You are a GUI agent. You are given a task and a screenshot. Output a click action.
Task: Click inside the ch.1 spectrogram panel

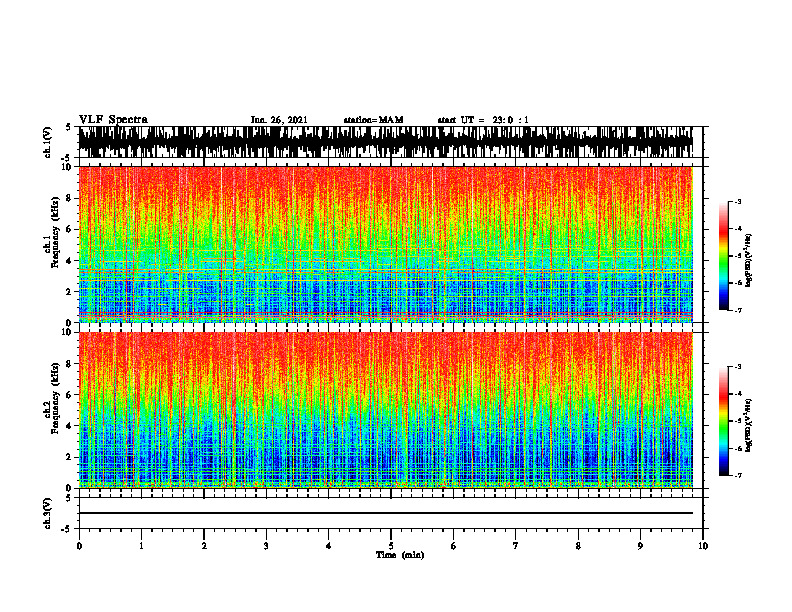385,244
